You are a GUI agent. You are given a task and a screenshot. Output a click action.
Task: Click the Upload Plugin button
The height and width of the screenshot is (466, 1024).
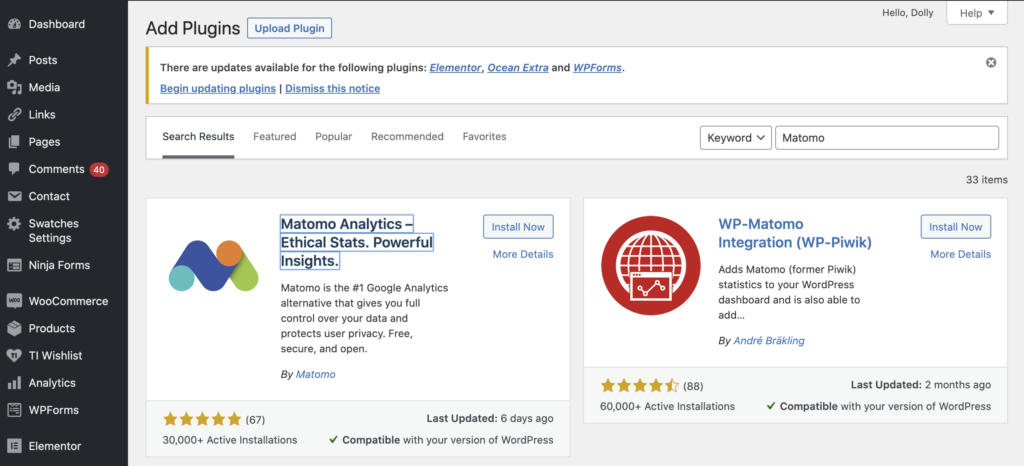pyautogui.click(x=289, y=29)
